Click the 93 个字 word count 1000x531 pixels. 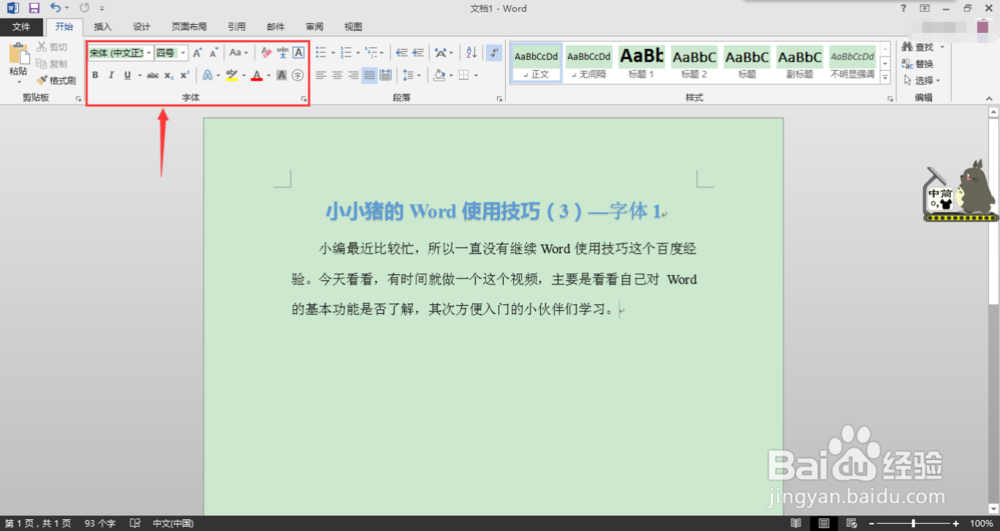99,523
